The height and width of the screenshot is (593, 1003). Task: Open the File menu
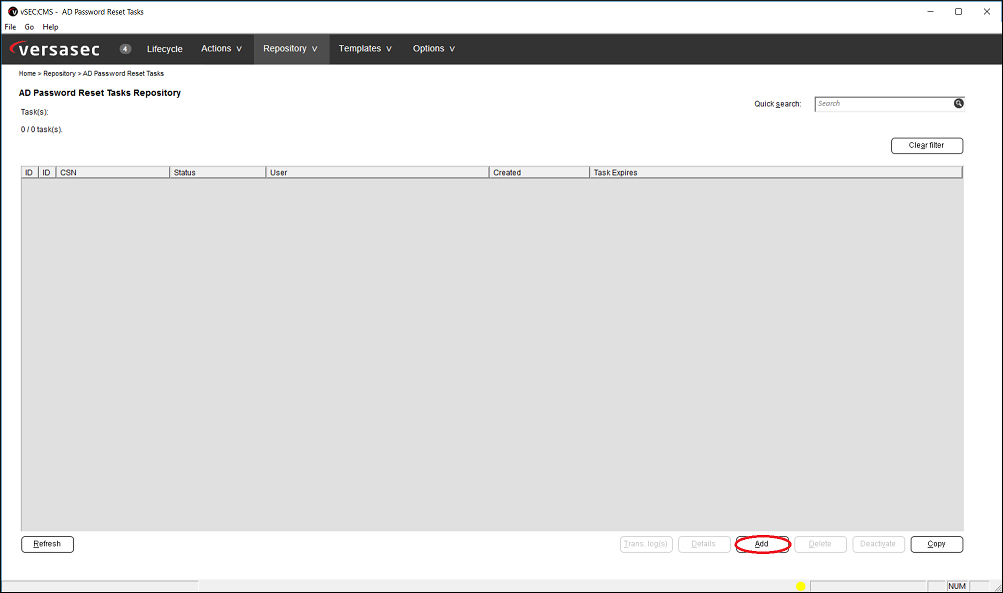10,27
